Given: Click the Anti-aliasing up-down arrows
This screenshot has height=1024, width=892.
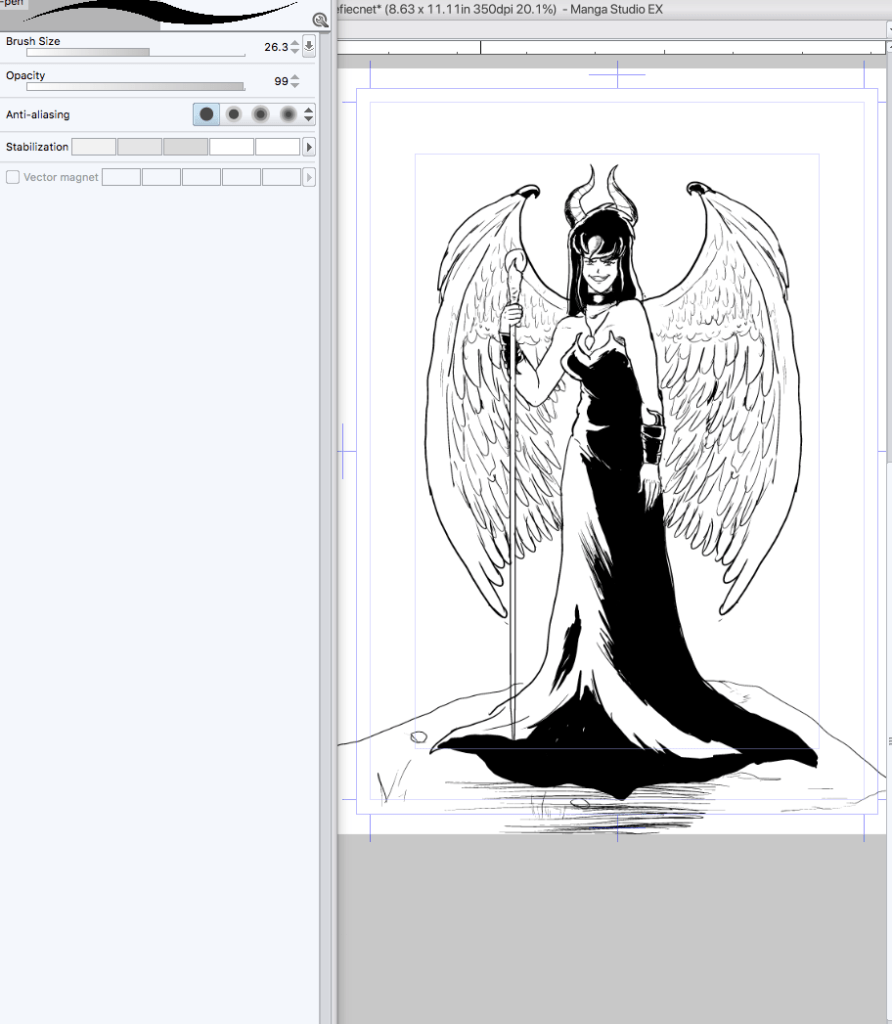Looking at the screenshot, I should [x=309, y=114].
